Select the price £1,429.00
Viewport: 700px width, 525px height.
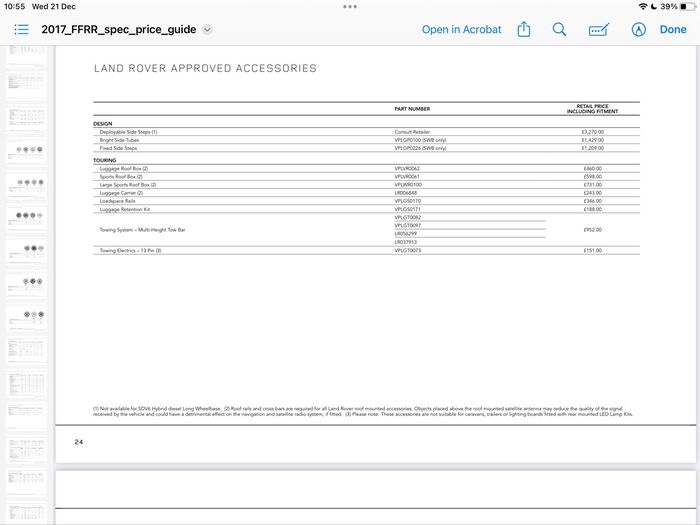click(x=592, y=140)
